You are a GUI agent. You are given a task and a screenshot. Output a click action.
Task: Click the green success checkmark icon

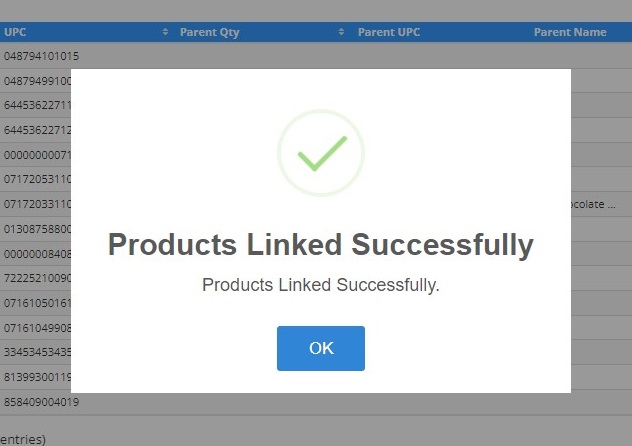(321, 153)
